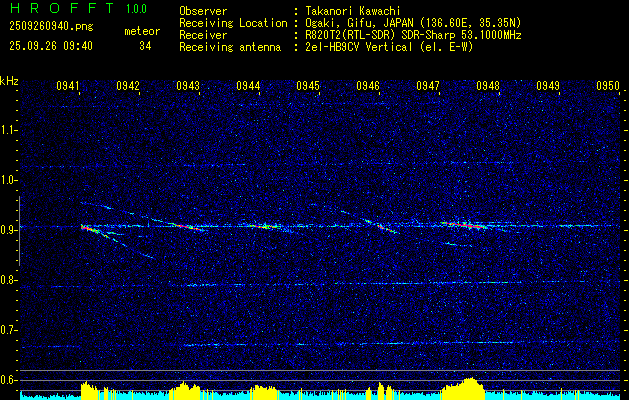Click the 0.8 kHz axis label
This screenshot has height=400, width=629.
click(8, 280)
